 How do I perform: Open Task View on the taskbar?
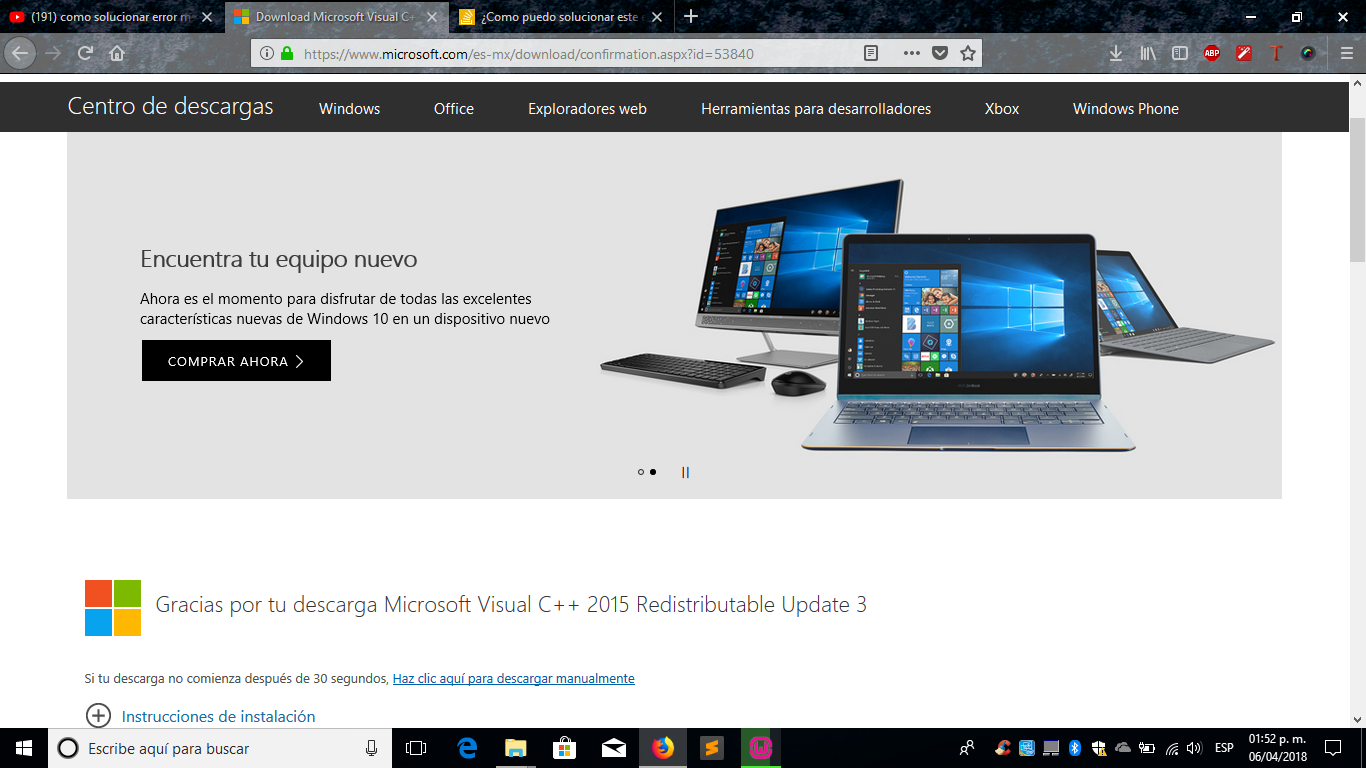point(416,748)
